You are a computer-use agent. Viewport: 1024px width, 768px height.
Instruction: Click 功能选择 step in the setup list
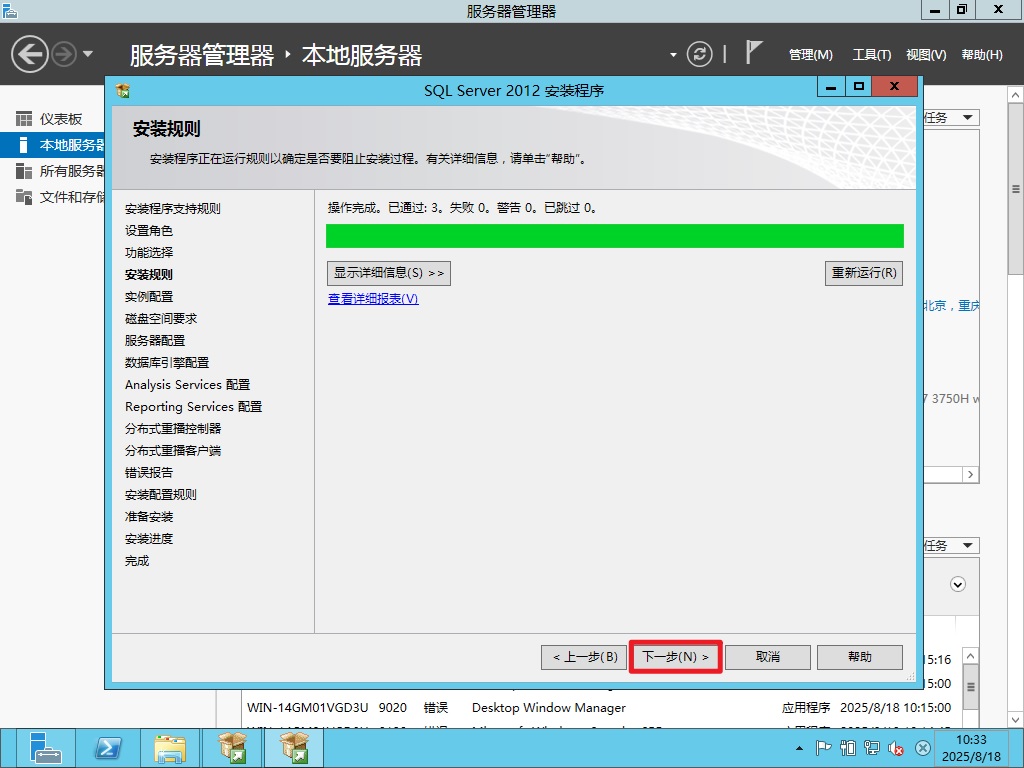(x=149, y=253)
